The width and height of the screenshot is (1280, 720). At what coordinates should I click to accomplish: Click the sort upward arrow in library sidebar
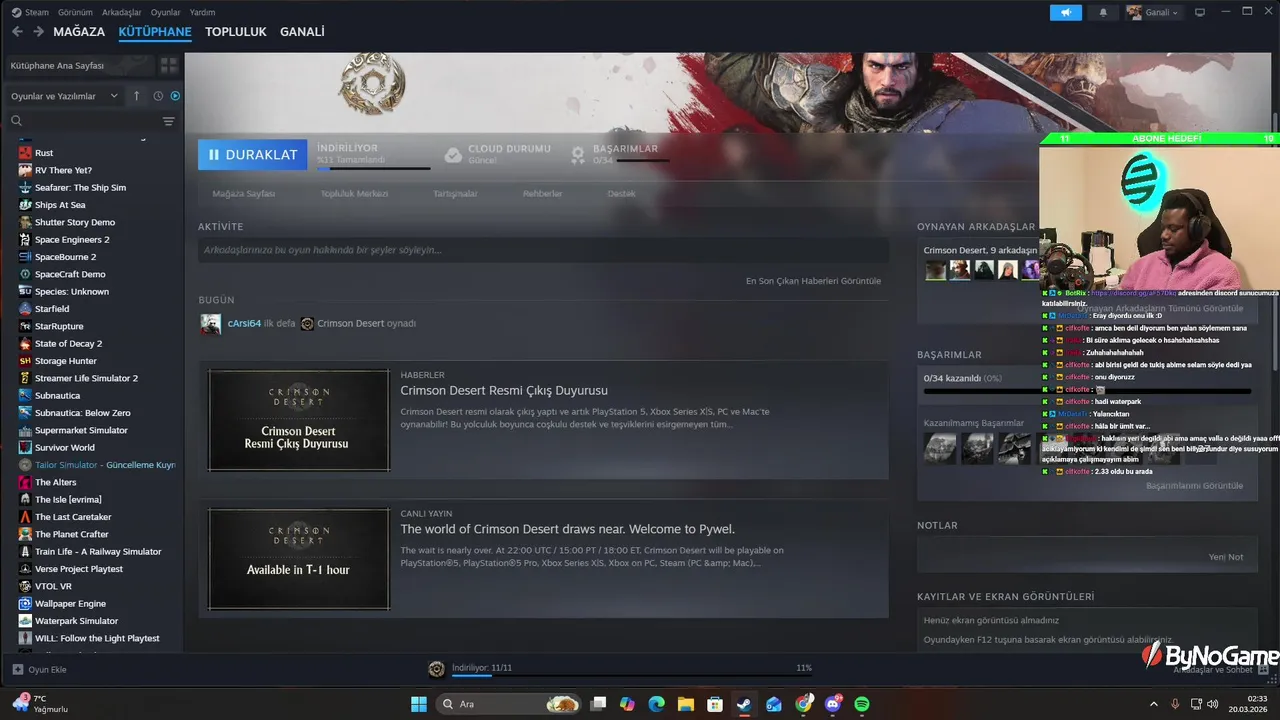click(137, 96)
